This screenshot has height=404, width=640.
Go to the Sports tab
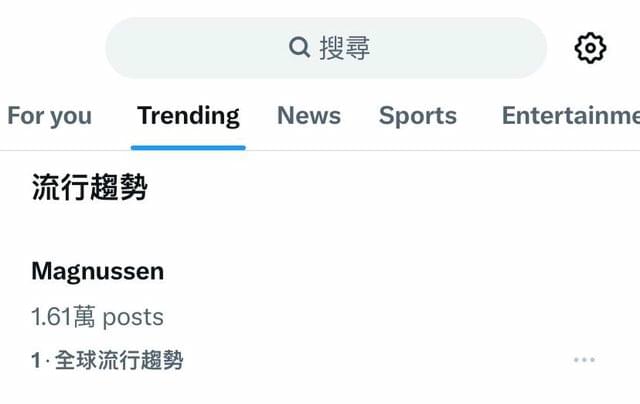[x=418, y=116]
